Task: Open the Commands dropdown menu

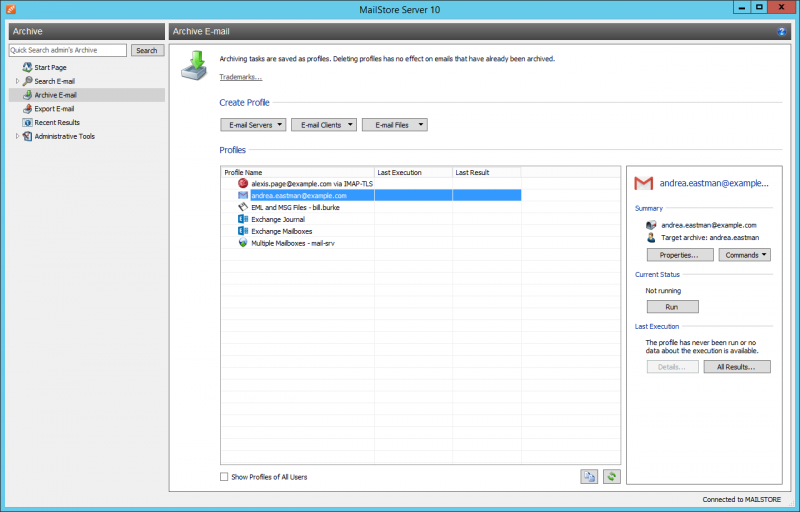Action: (x=744, y=255)
